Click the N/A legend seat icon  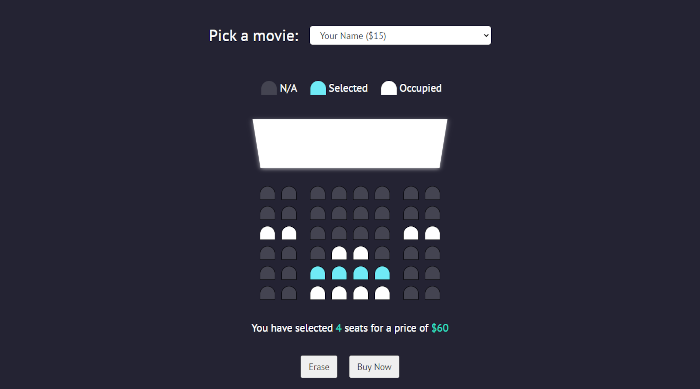click(269, 88)
